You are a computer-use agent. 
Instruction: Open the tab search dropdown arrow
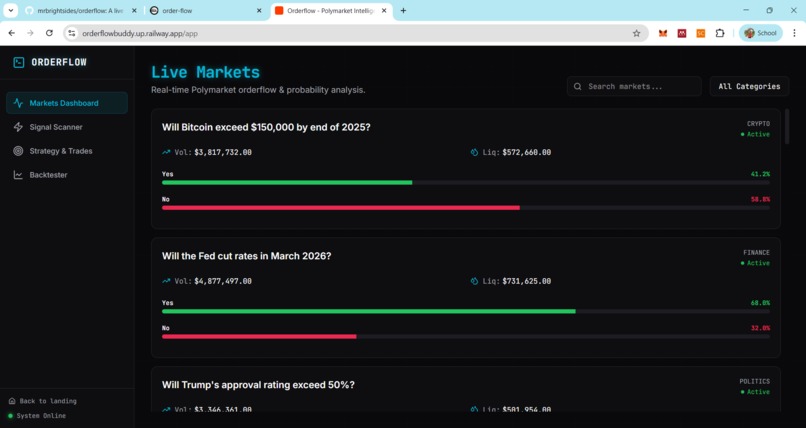click(10, 10)
